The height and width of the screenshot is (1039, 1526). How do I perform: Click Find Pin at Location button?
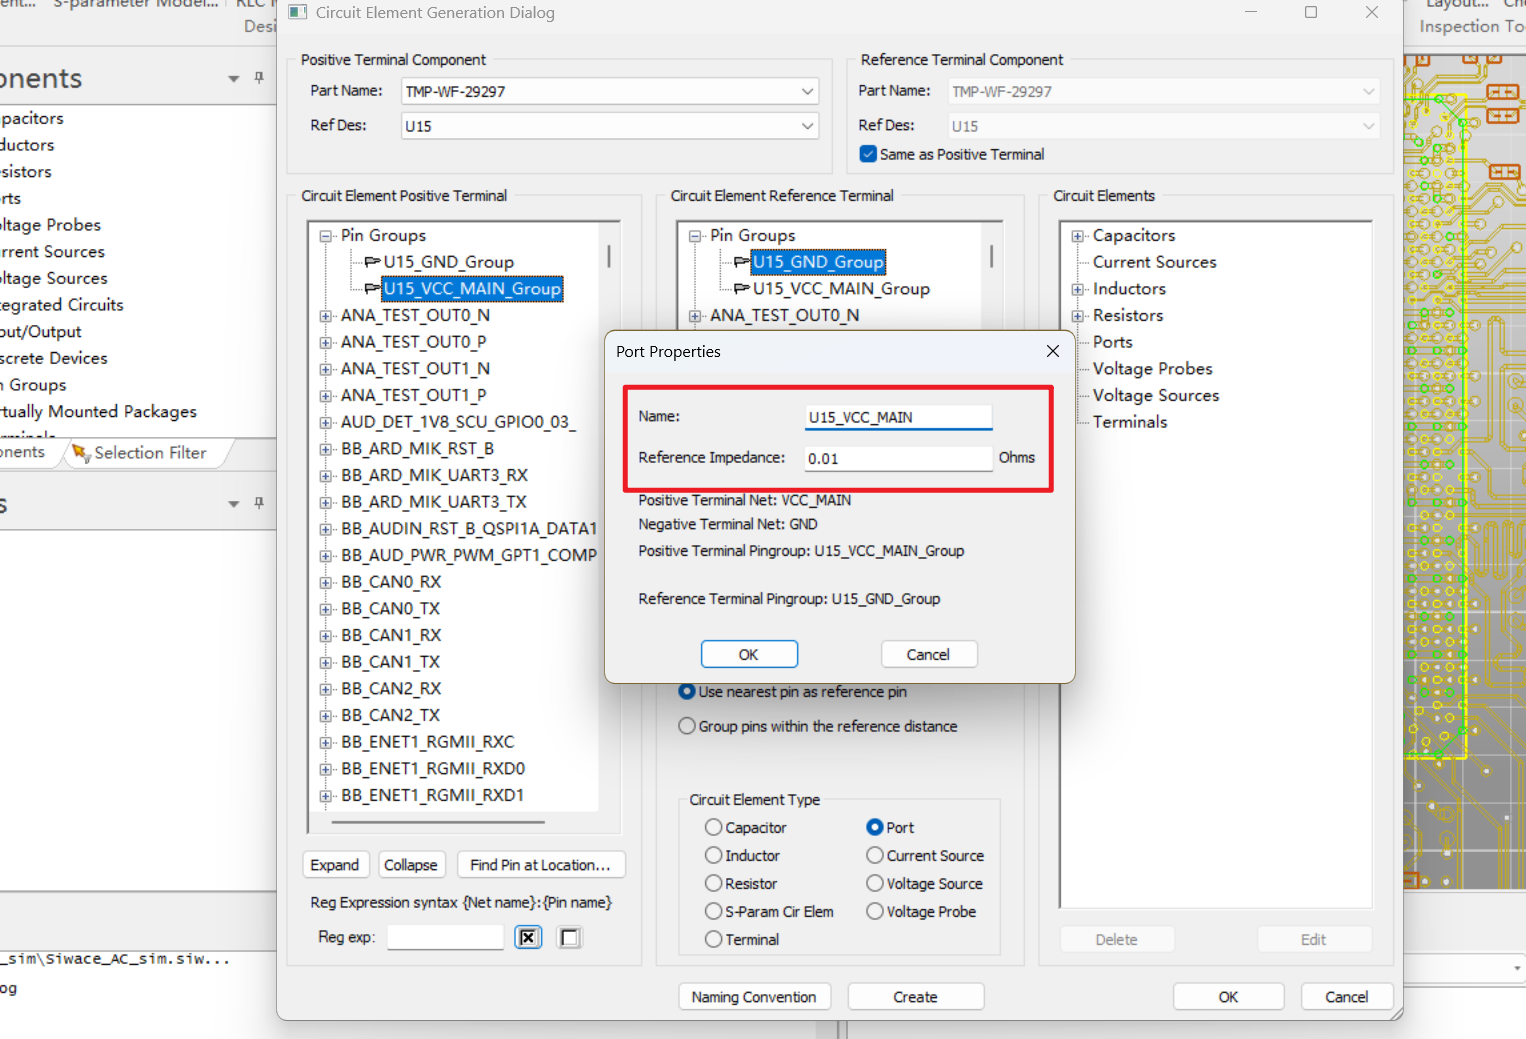click(540, 865)
